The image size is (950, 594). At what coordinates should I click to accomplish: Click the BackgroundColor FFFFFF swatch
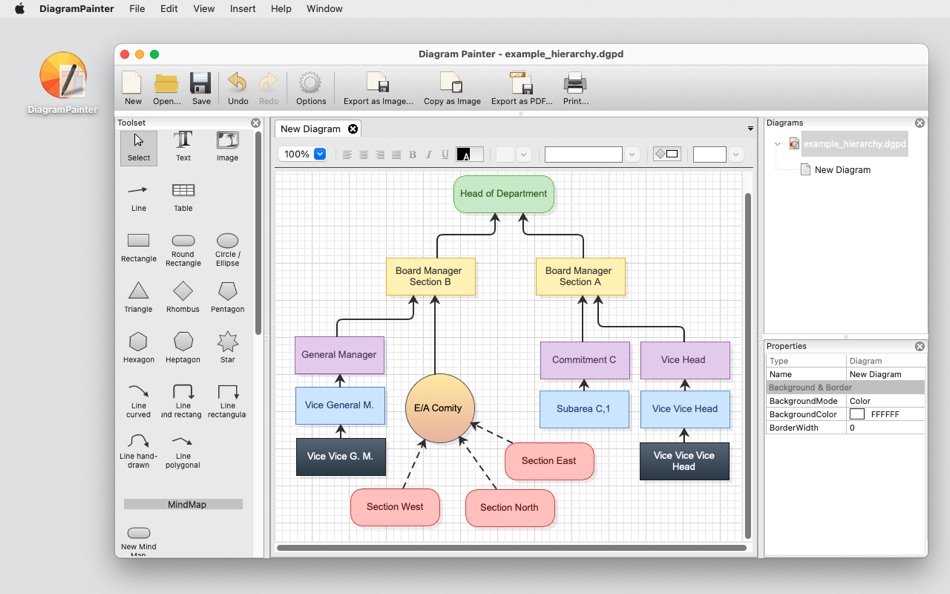[x=857, y=414]
